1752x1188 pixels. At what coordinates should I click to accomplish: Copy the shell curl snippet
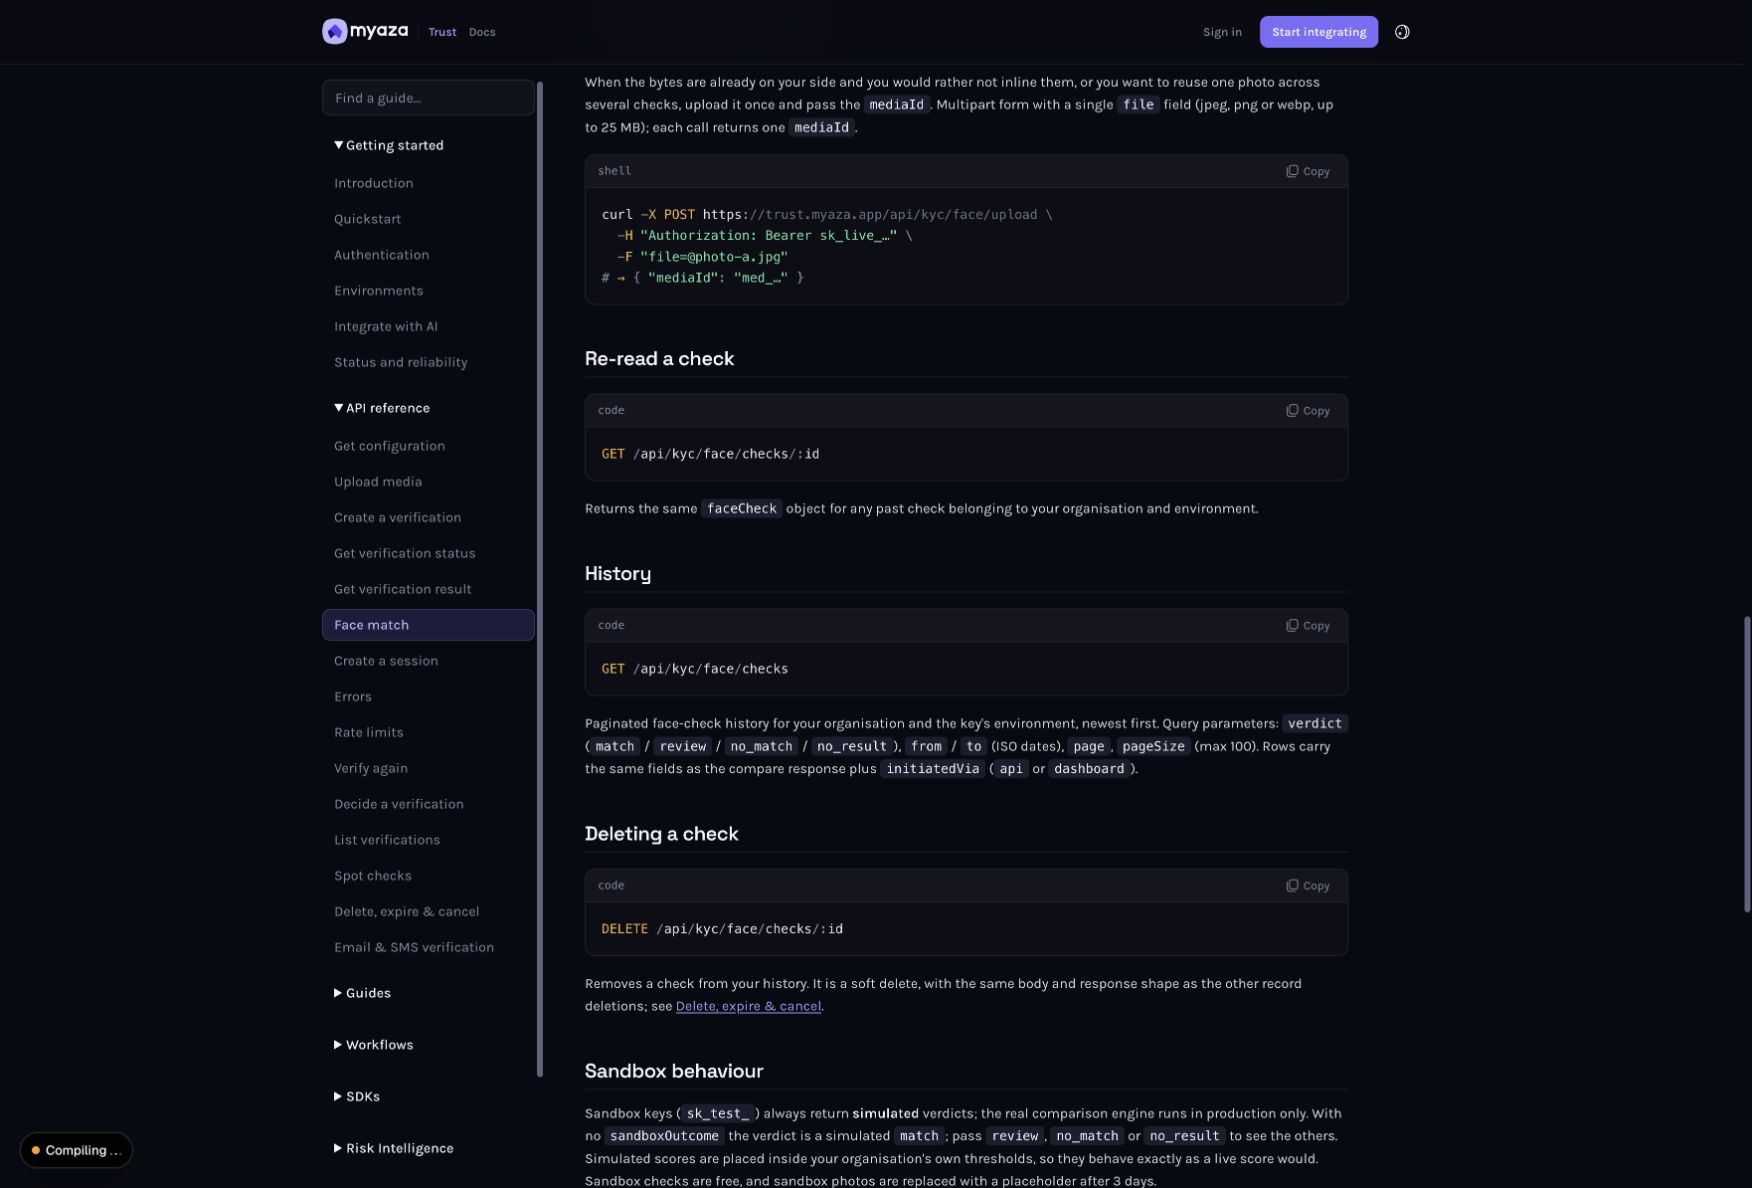[x=1307, y=171]
